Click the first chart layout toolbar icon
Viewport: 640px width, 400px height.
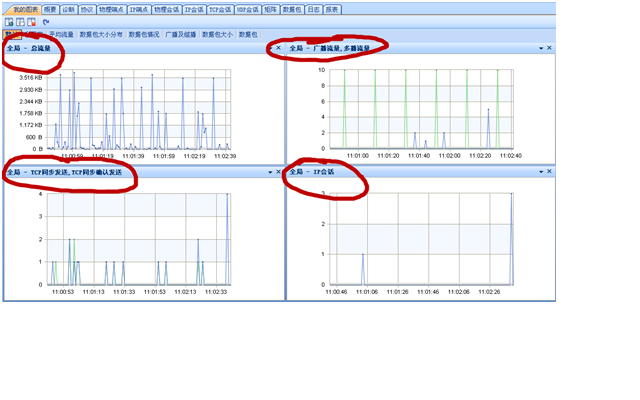pos(8,21)
